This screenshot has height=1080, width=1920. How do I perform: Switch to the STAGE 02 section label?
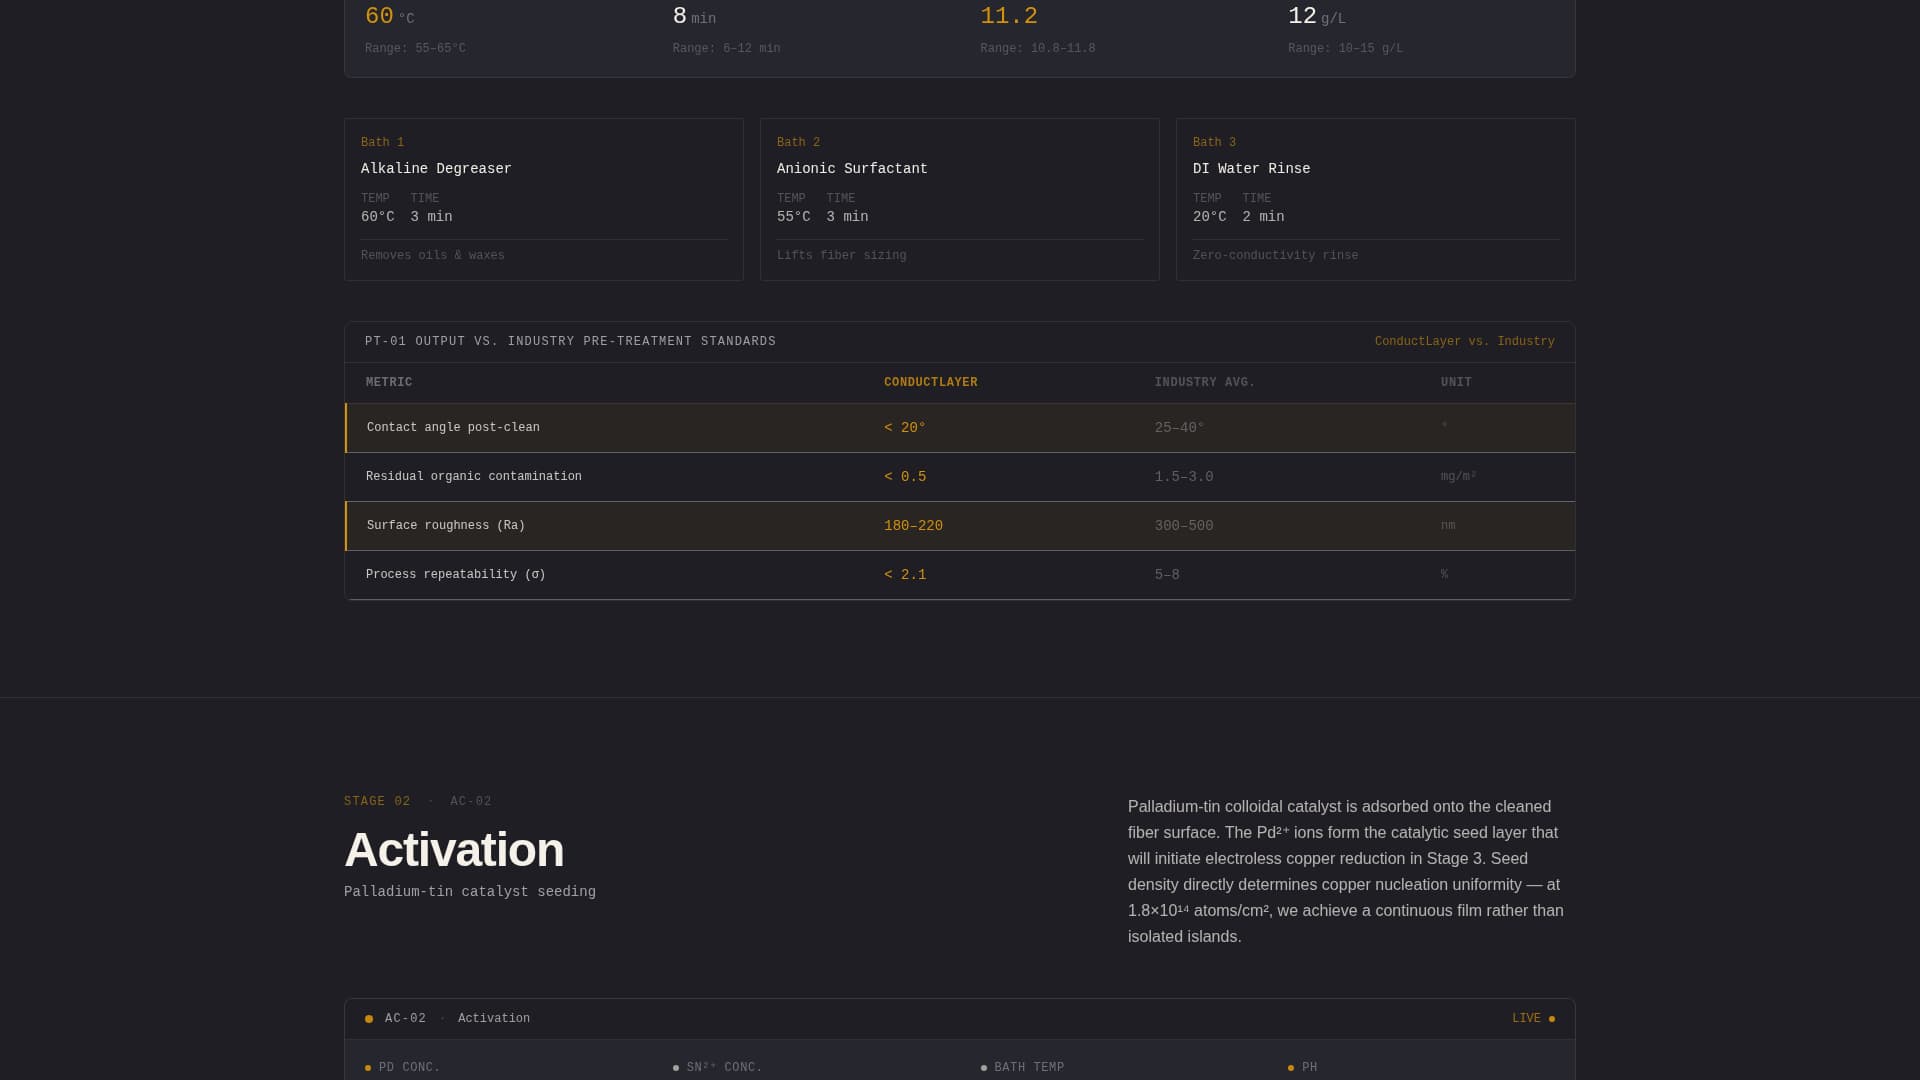point(377,801)
